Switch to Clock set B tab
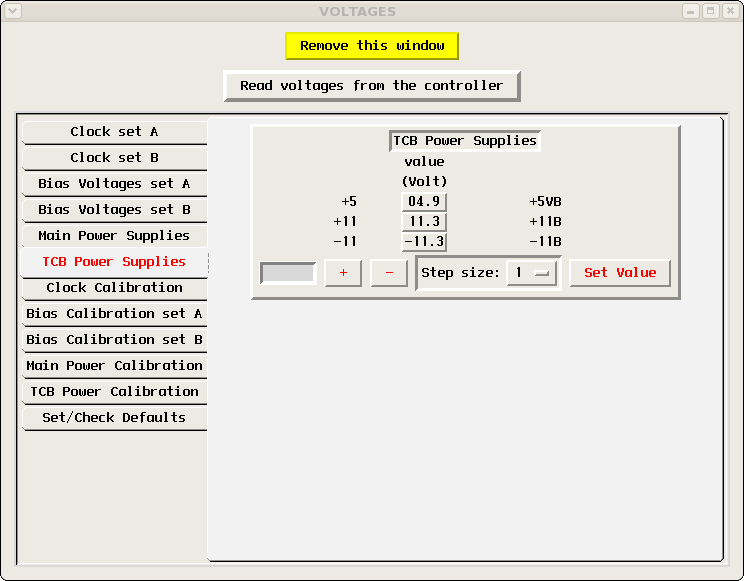 tap(114, 158)
